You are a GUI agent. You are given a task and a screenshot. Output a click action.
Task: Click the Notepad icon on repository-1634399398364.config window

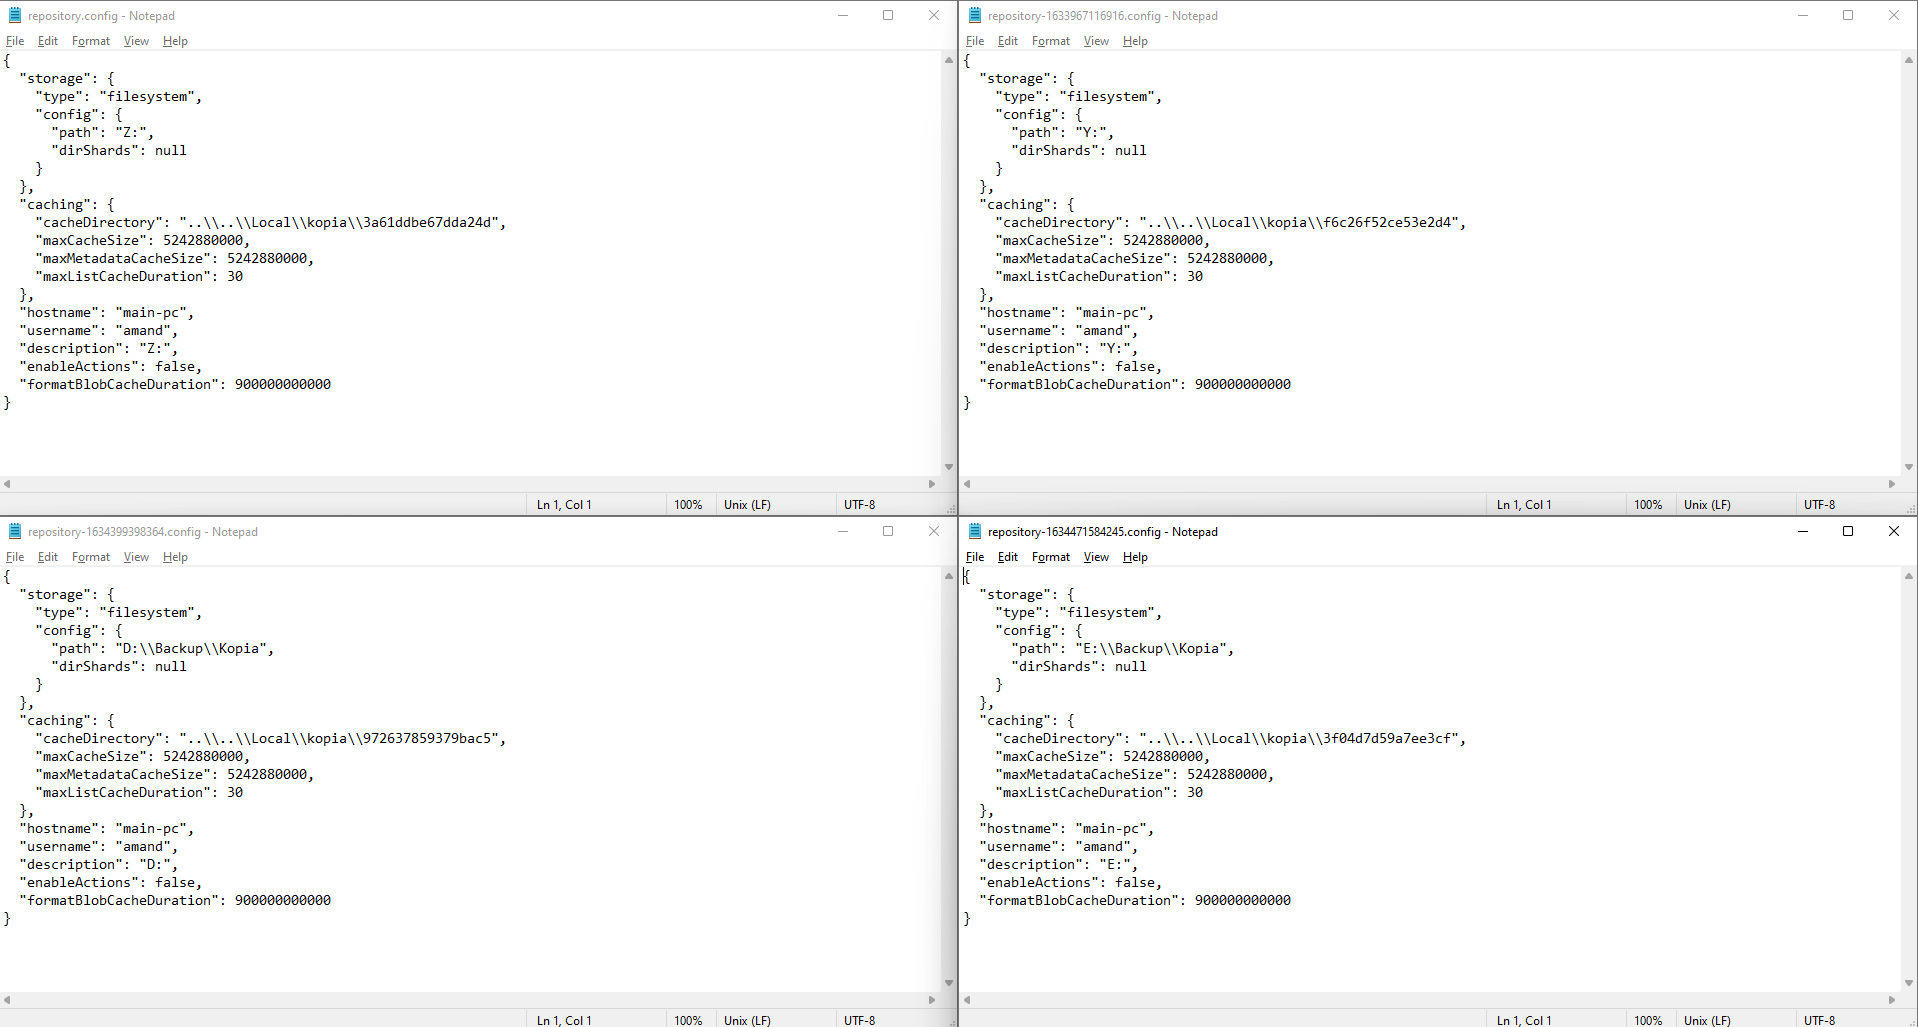tap(16, 531)
